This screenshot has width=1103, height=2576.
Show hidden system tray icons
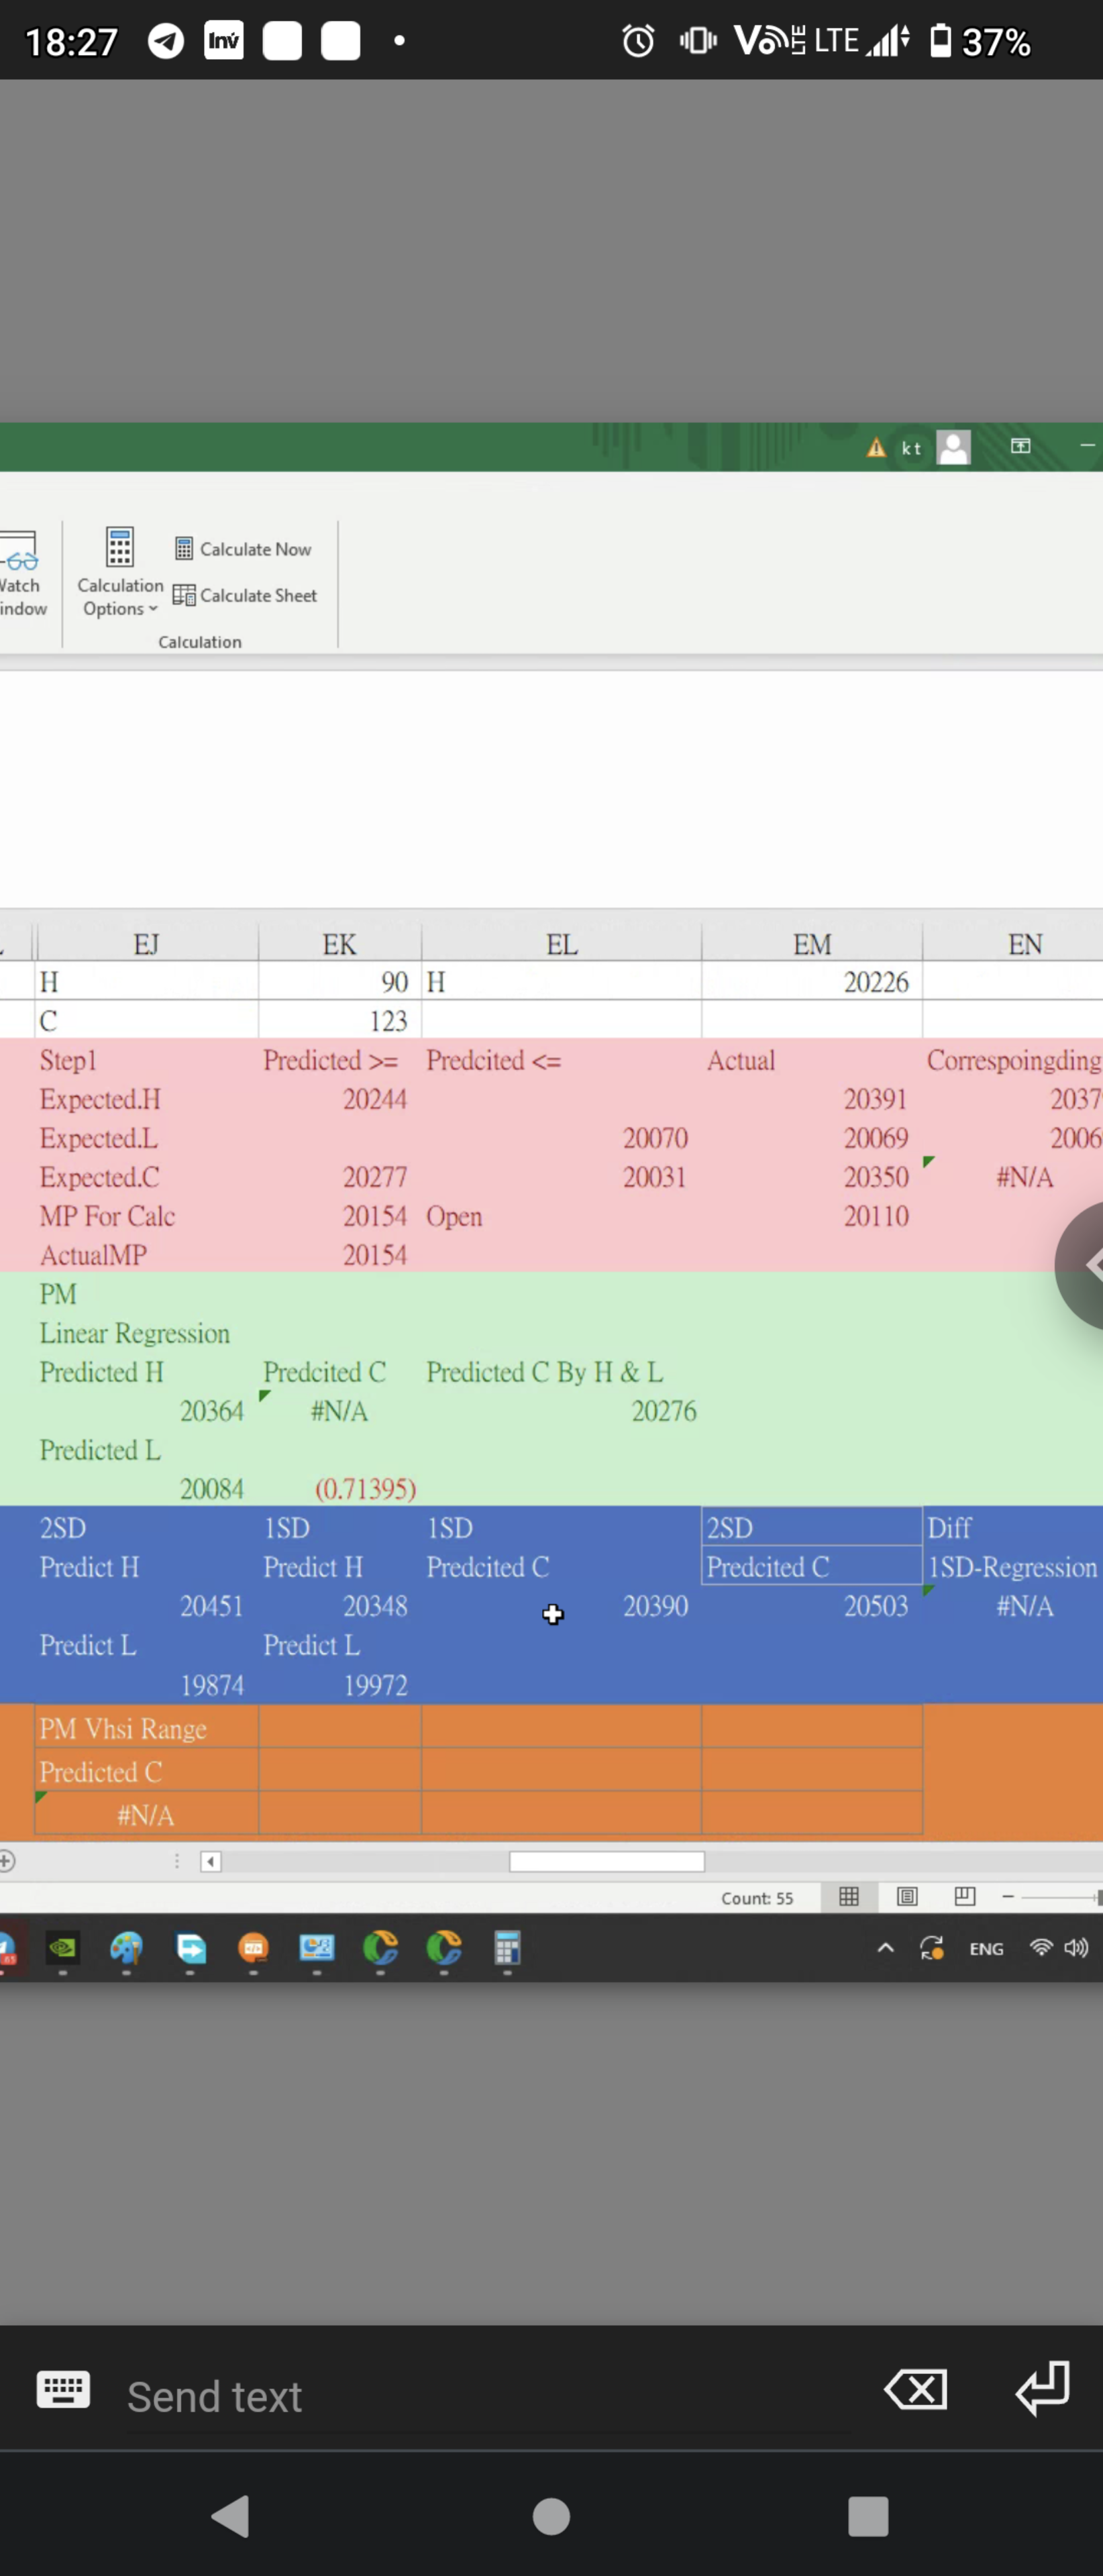coord(885,1948)
